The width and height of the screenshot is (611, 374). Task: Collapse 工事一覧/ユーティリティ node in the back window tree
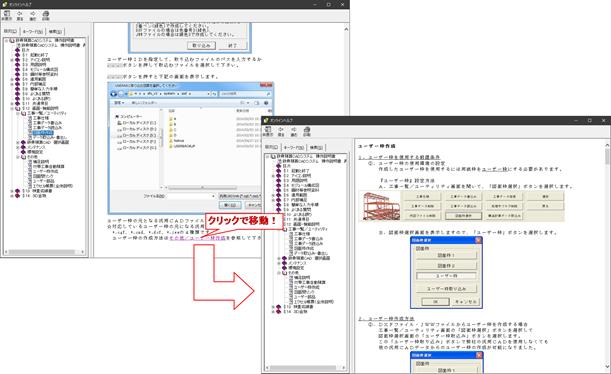[x=18, y=113]
